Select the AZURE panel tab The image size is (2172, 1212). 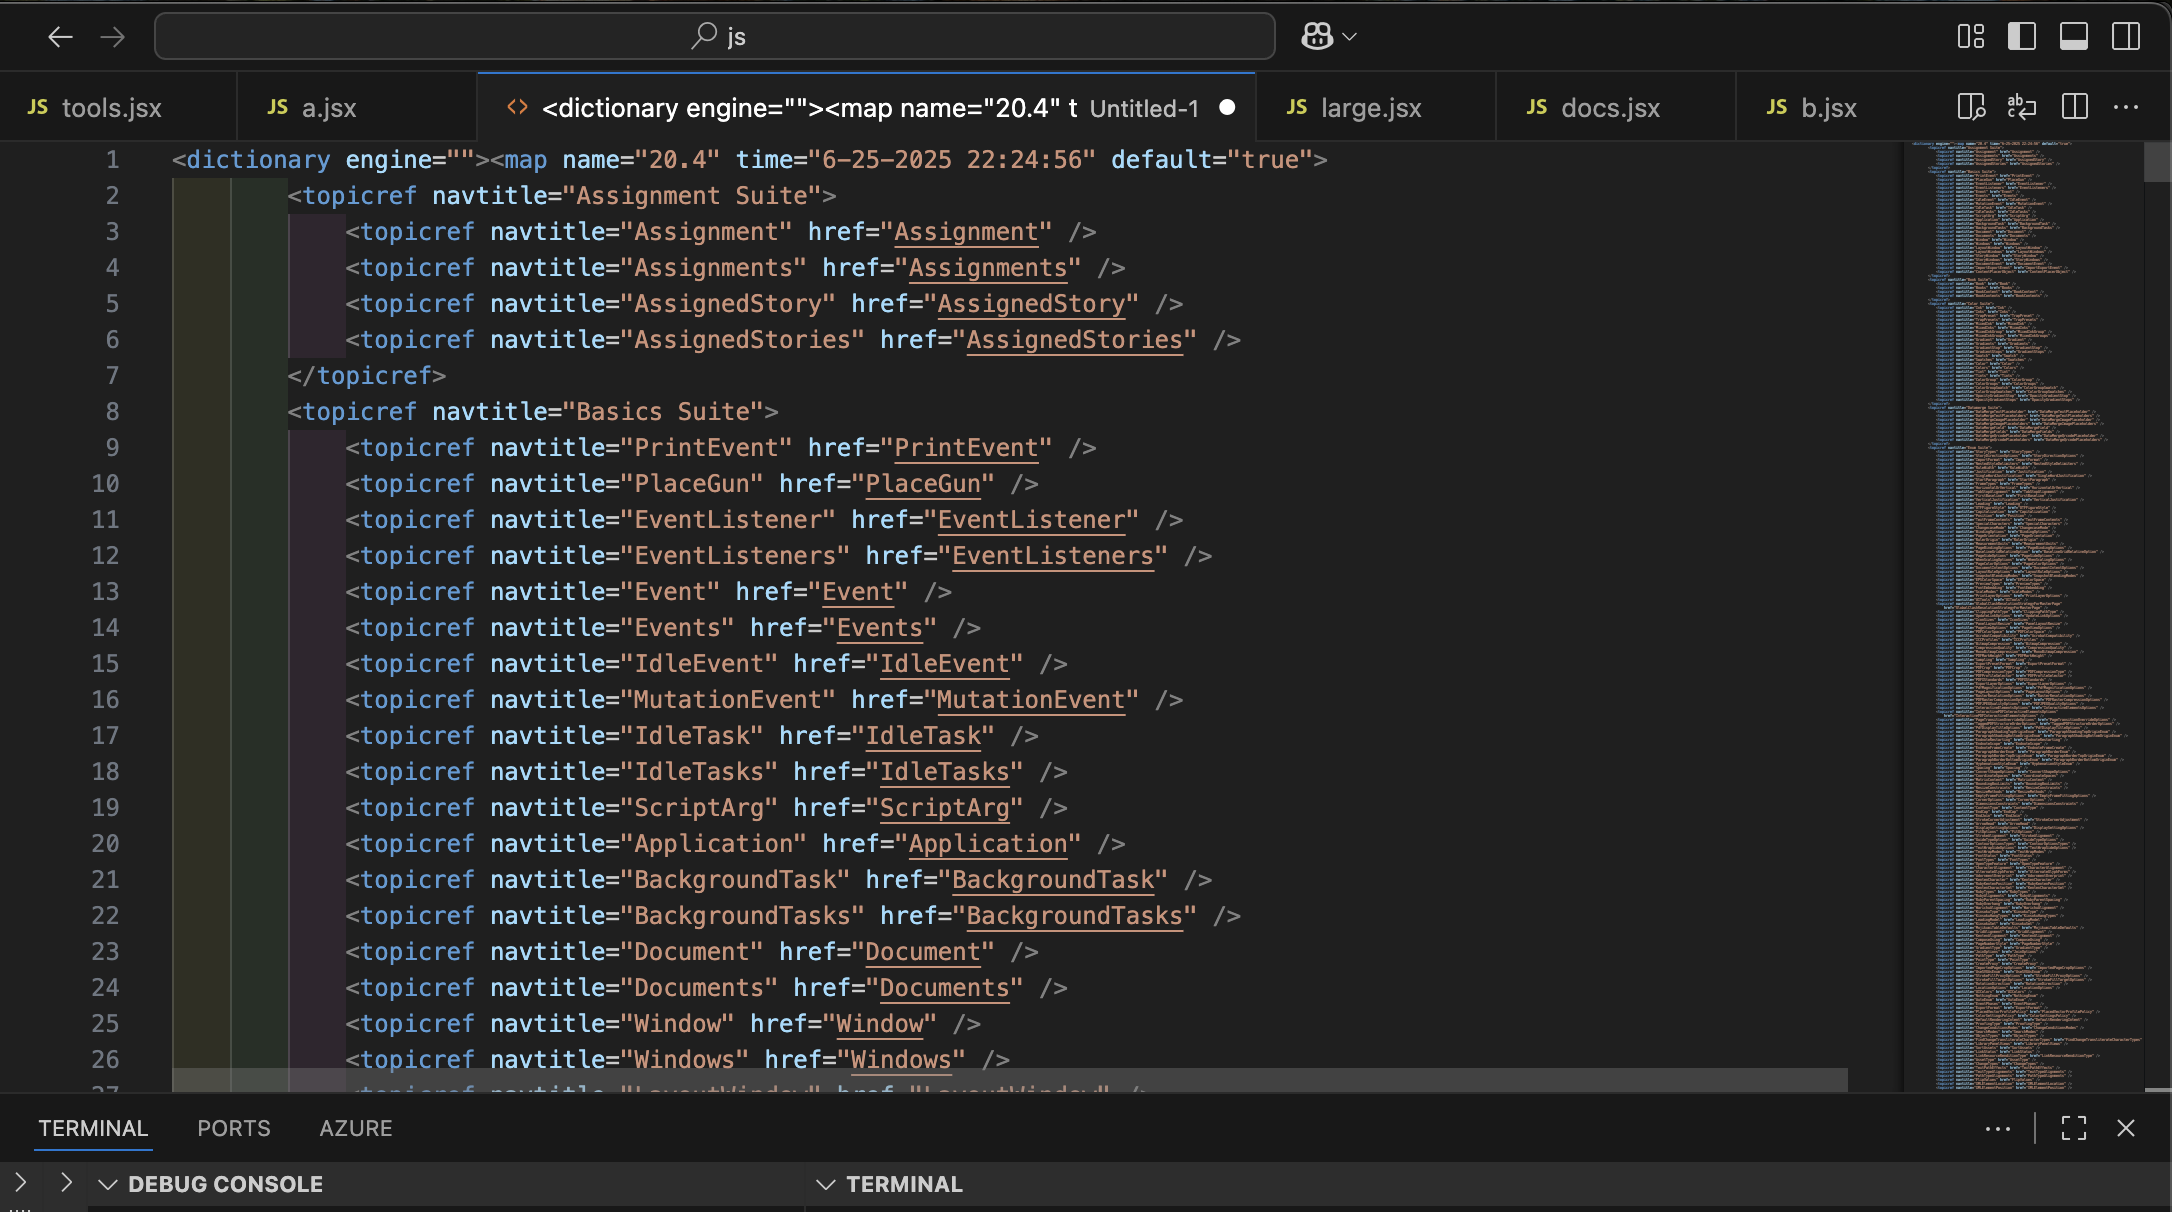(356, 1128)
